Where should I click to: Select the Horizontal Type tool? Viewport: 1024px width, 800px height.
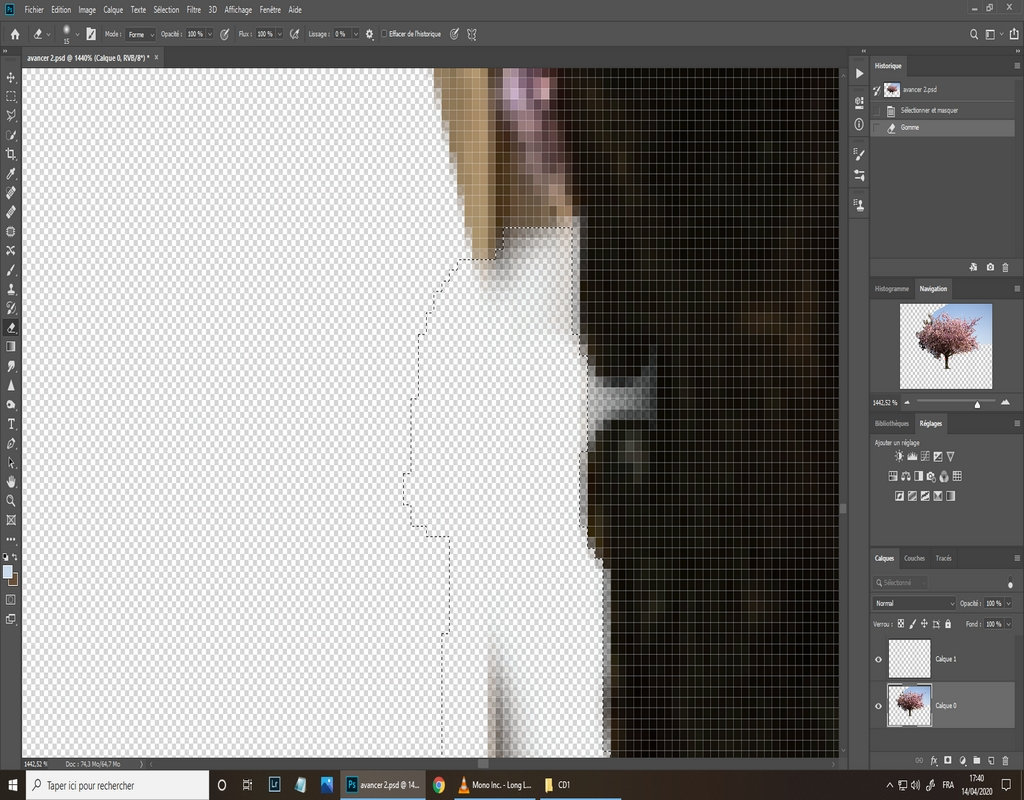[x=11, y=424]
